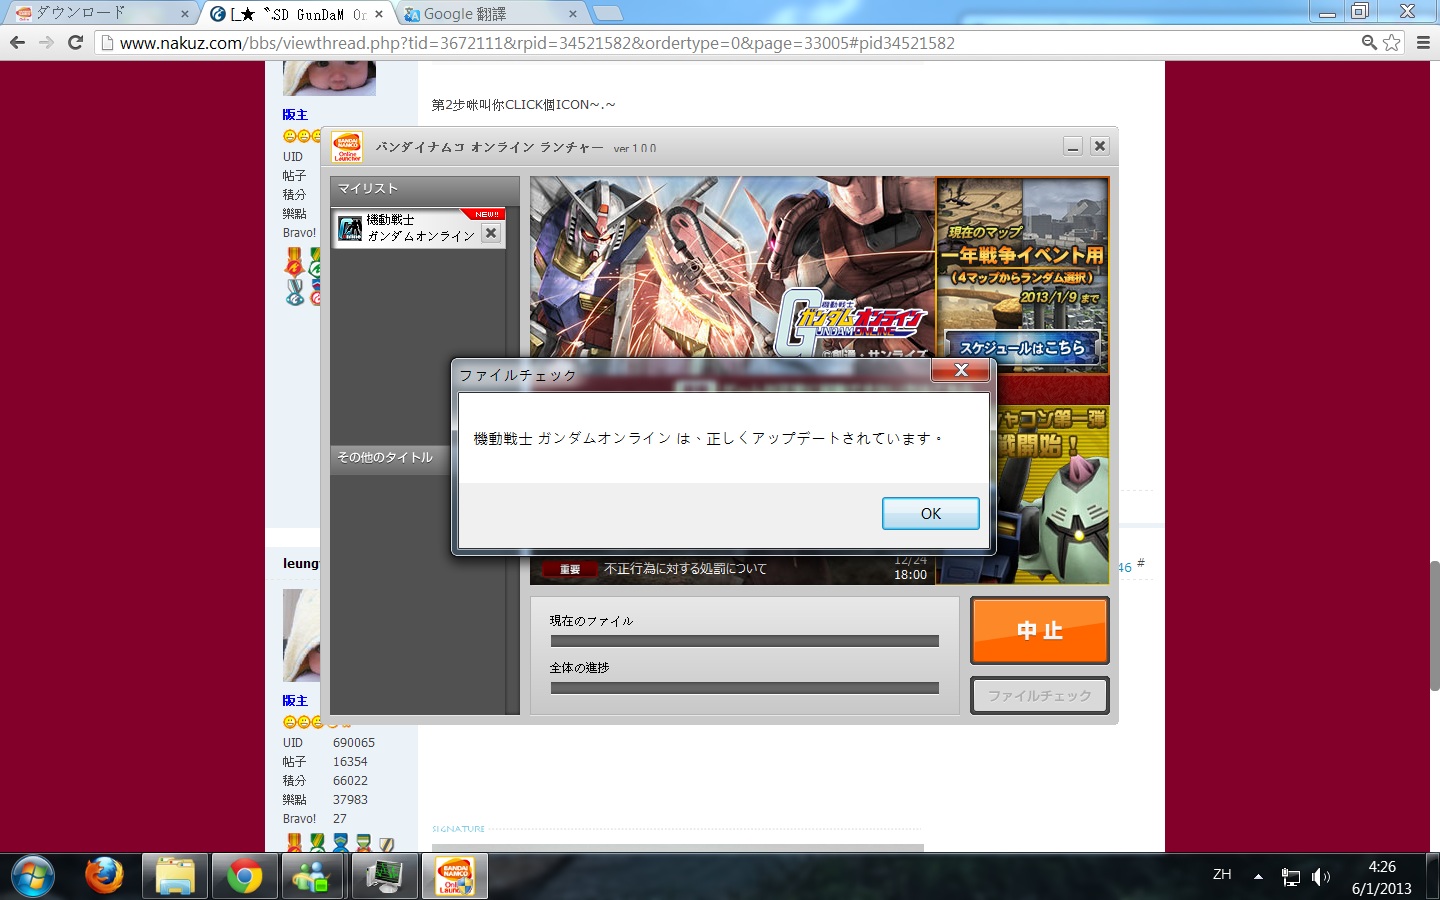The image size is (1440, 900).
Task: Click the スケジュールはこちら banner button
Action: pos(1022,347)
